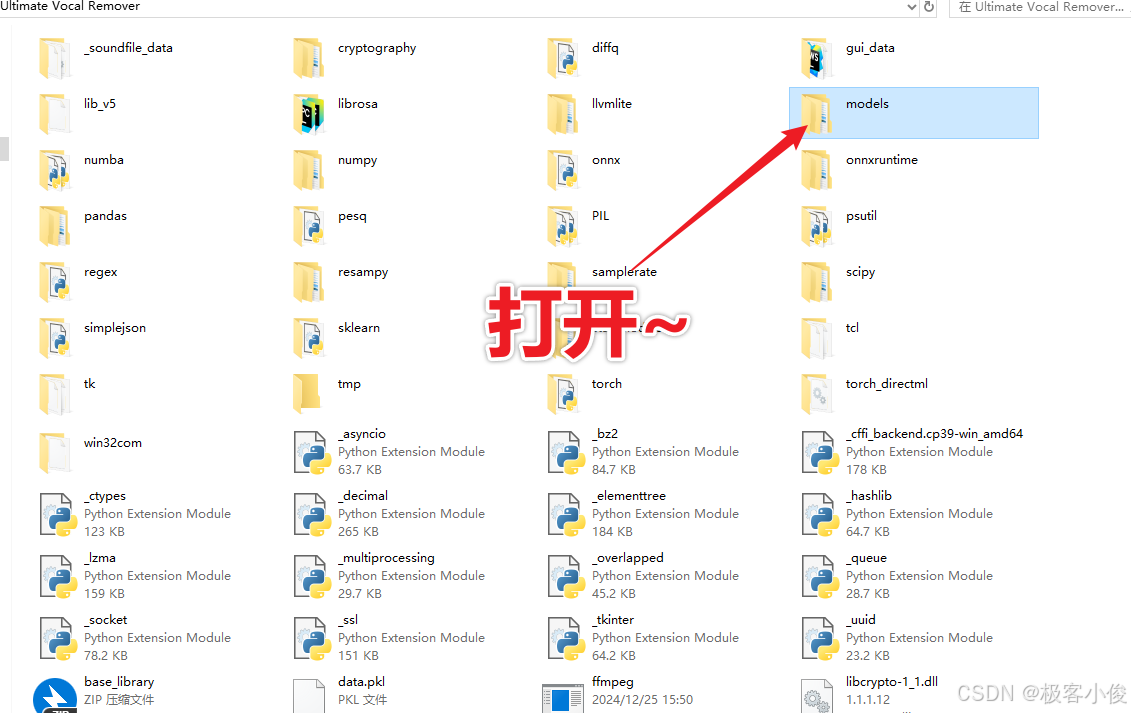Select the numba folder icon

click(56, 170)
